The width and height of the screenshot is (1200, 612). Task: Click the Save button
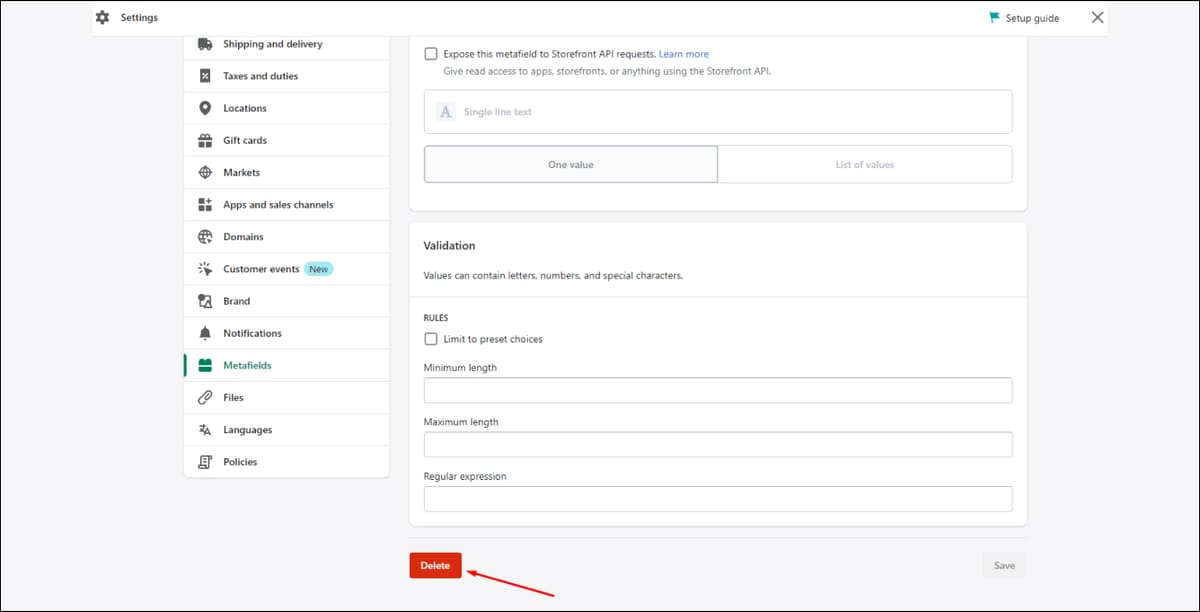pyautogui.click(x=1004, y=565)
